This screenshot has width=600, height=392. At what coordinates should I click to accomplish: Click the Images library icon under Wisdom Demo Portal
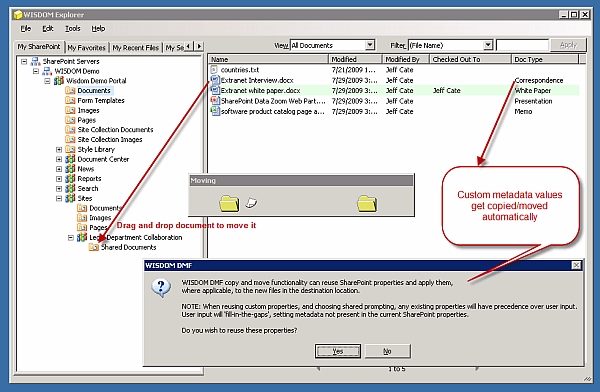click(70, 110)
